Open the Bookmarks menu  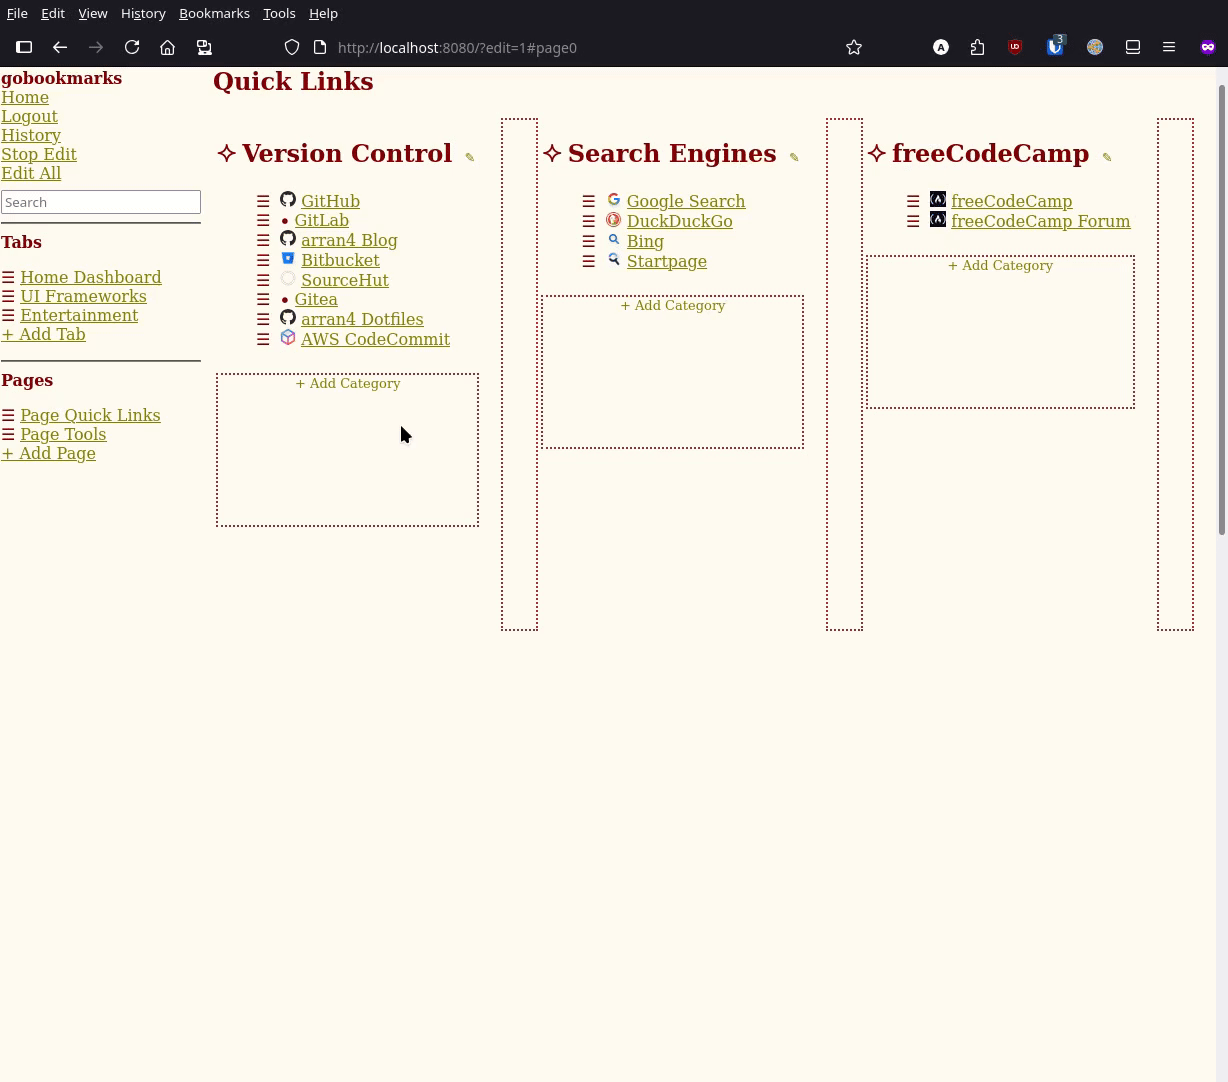tap(214, 13)
